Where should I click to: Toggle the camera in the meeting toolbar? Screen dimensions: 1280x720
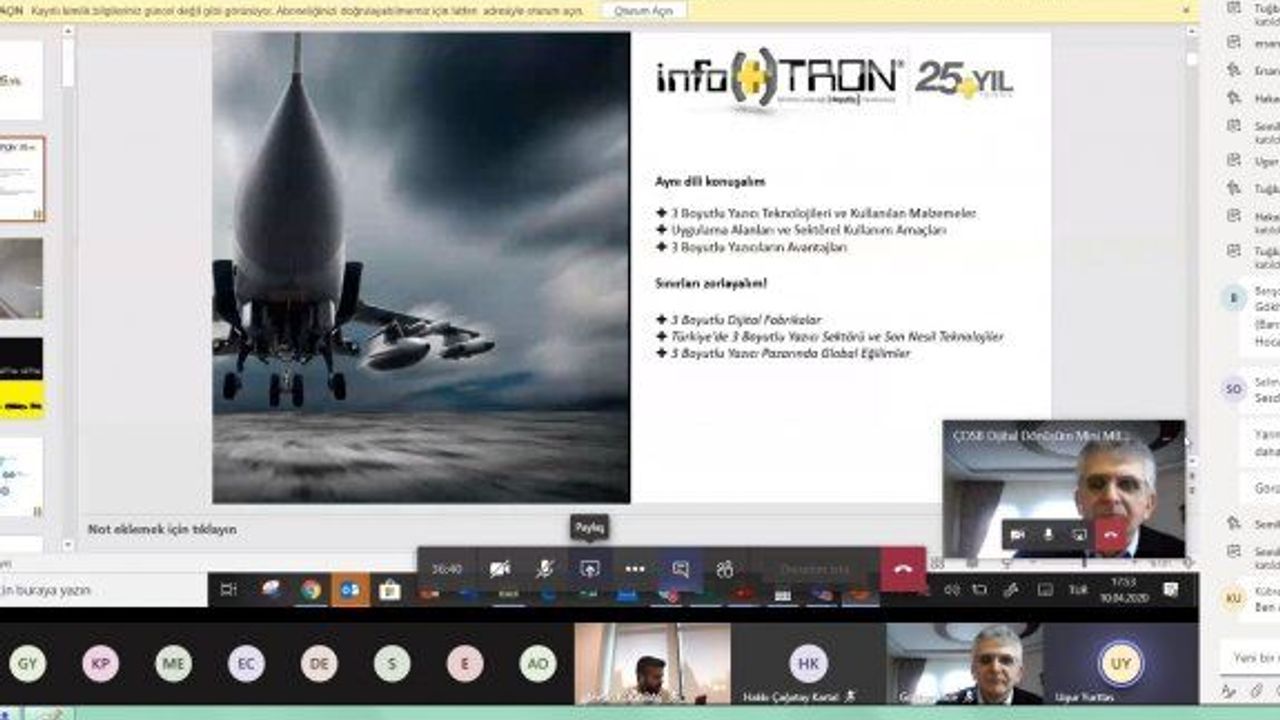tap(499, 569)
